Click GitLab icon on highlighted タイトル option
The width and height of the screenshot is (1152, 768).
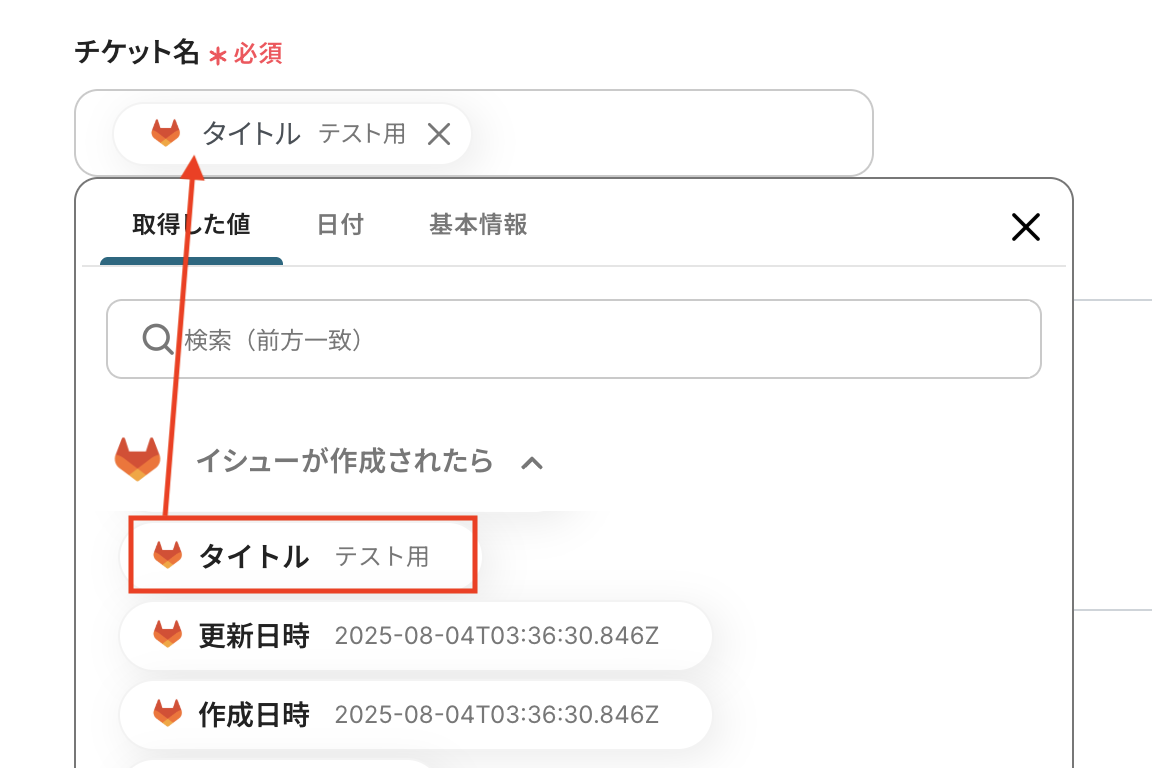click(168, 555)
